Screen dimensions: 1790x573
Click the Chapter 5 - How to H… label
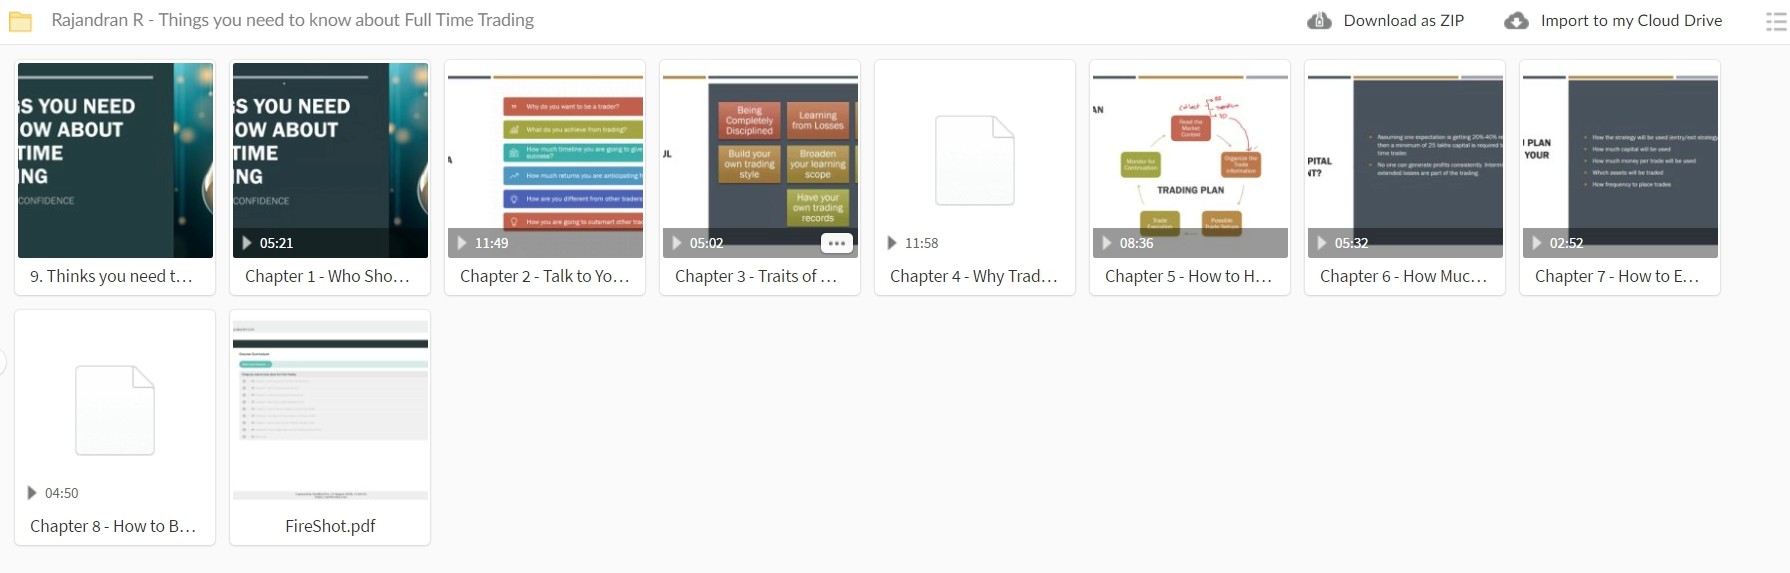[1188, 276]
